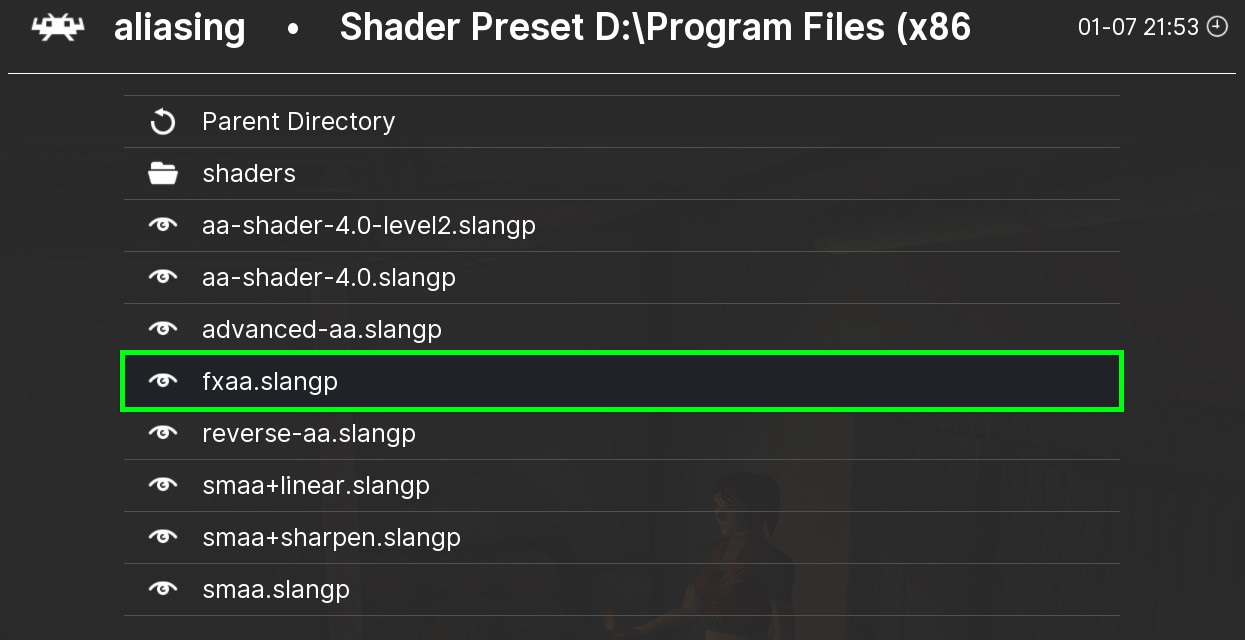Screen dimensions: 1245x640
Task: Click the Shader Preset path title
Action: (x=655, y=28)
